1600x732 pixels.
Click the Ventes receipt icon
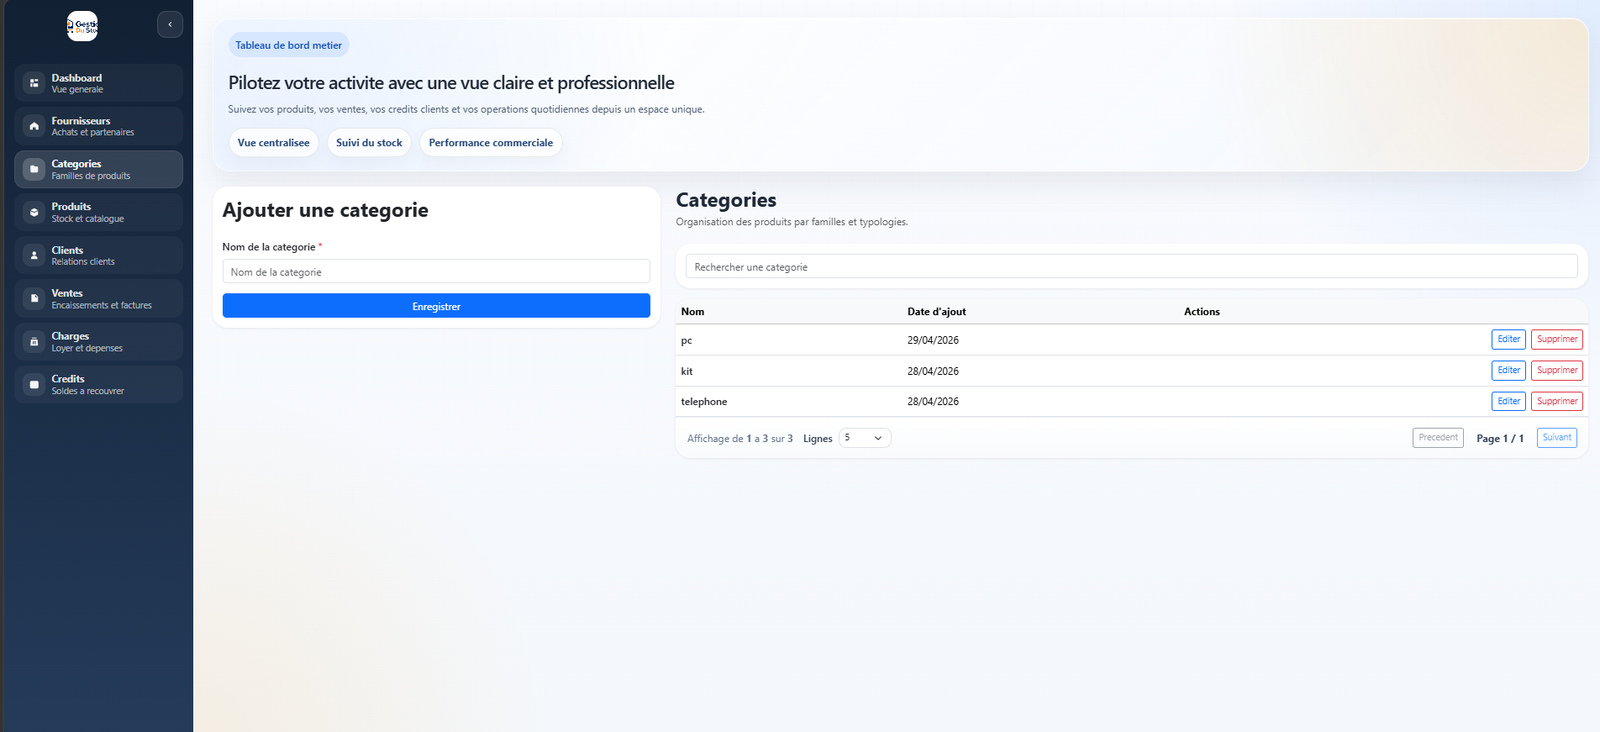click(x=34, y=298)
